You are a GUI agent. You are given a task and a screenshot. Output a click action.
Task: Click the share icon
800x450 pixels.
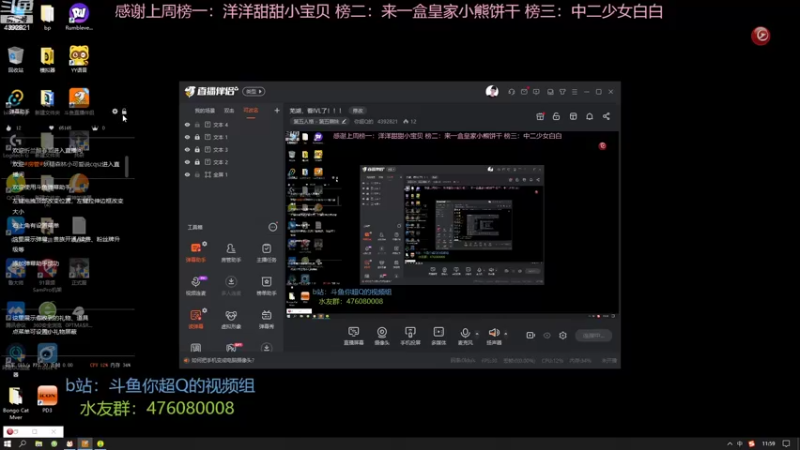(x=606, y=116)
